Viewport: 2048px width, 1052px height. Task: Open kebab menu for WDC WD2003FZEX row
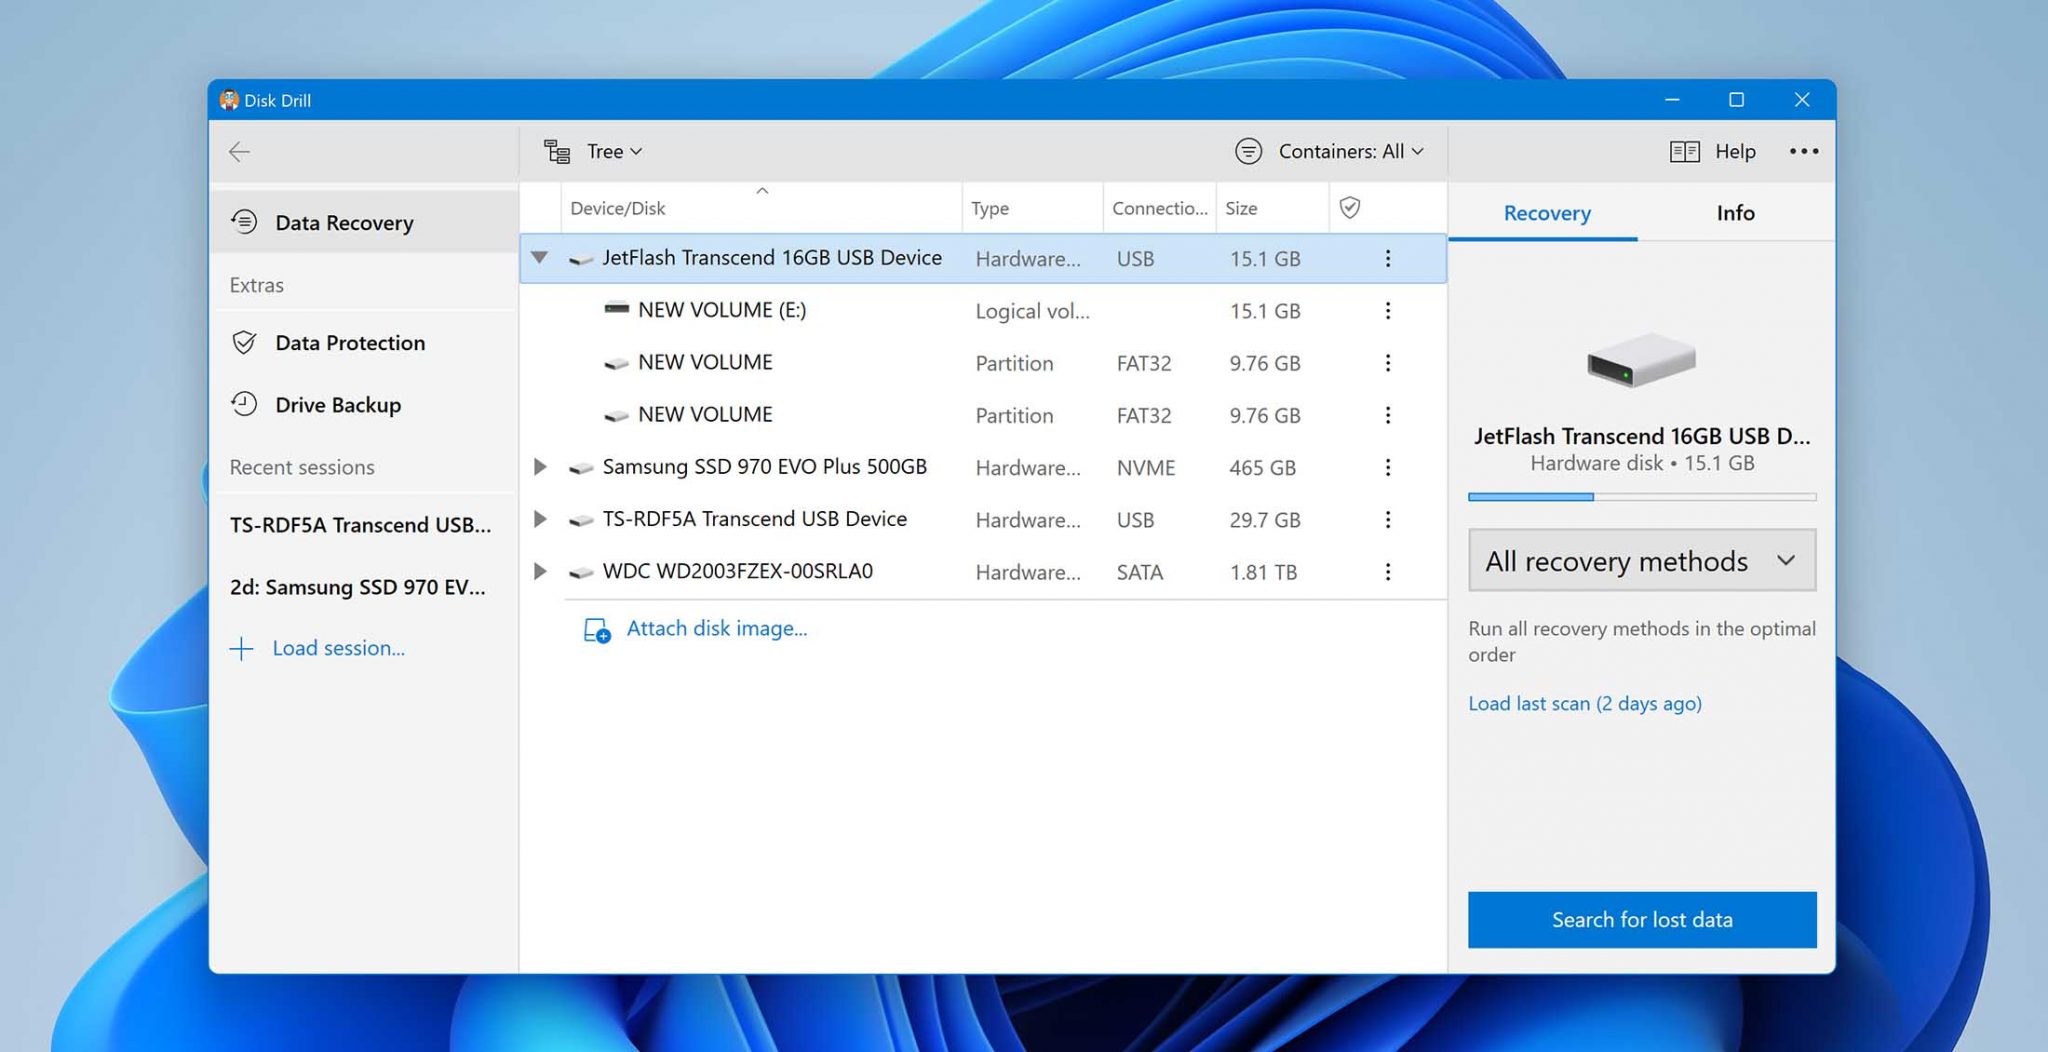(x=1388, y=572)
